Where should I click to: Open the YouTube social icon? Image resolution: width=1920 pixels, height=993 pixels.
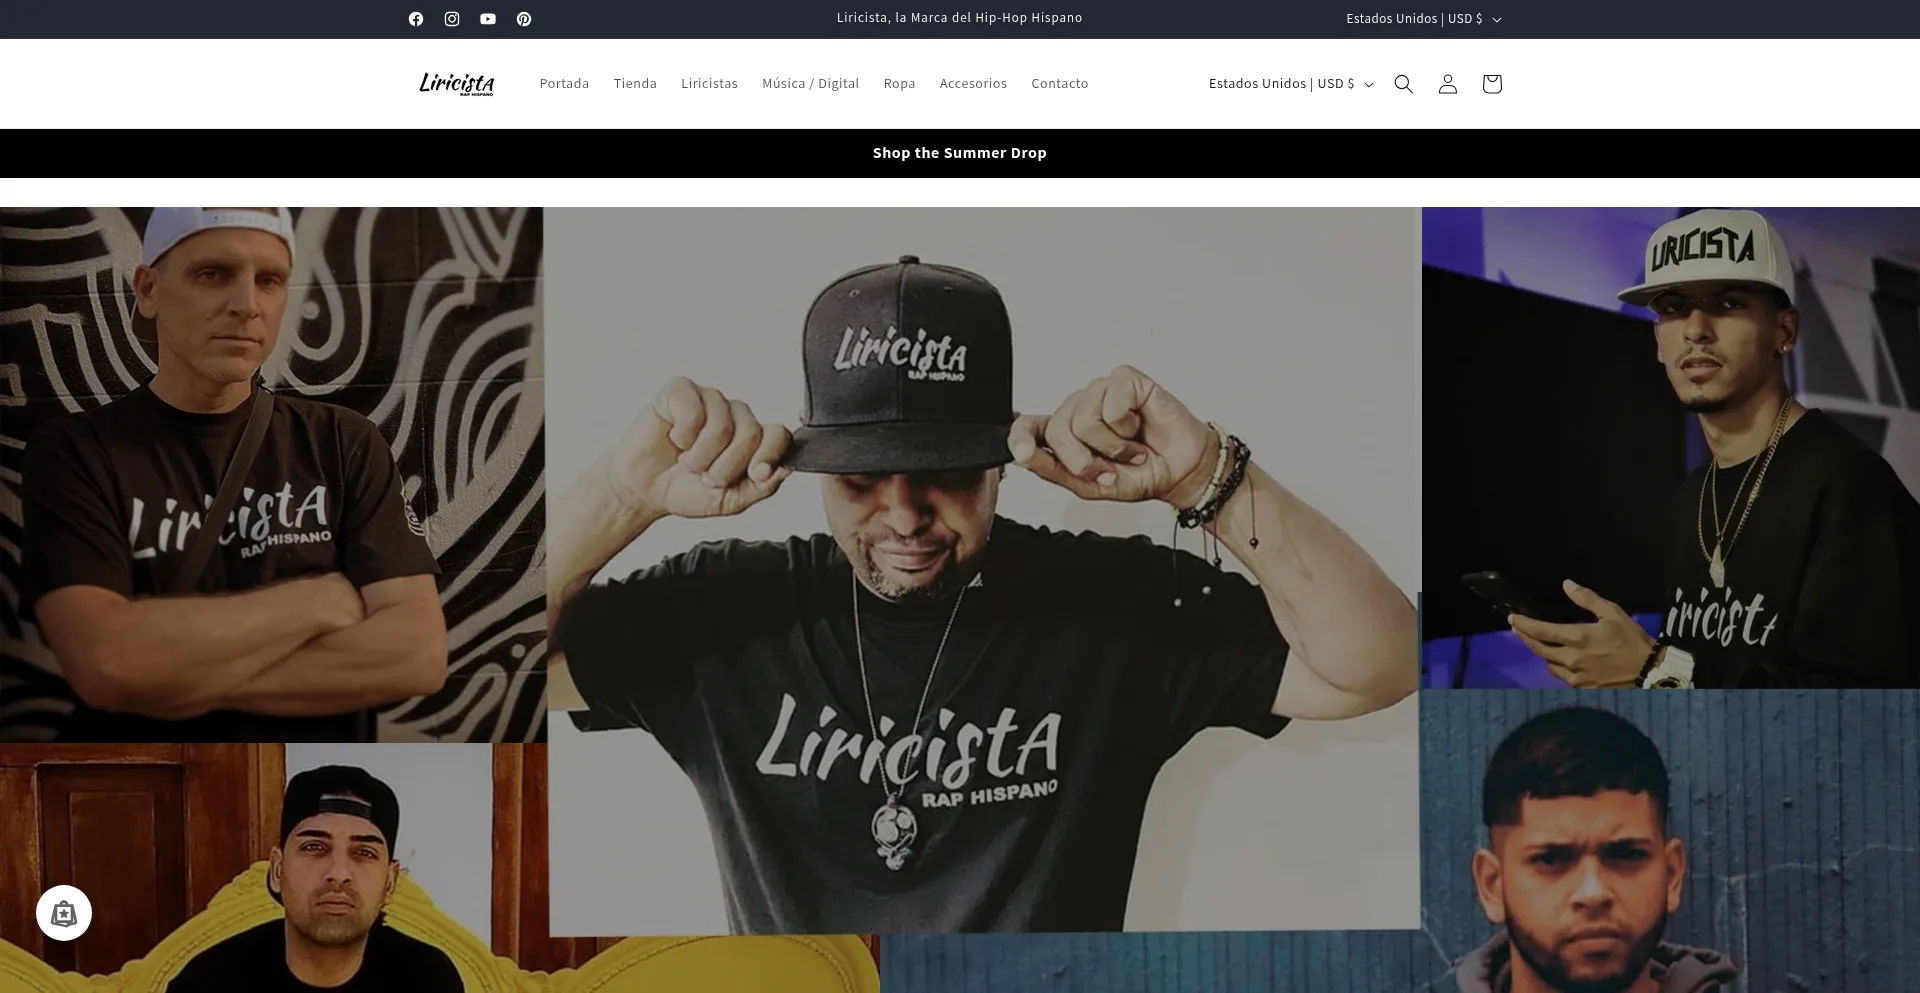pyautogui.click(x=488, y=19)
